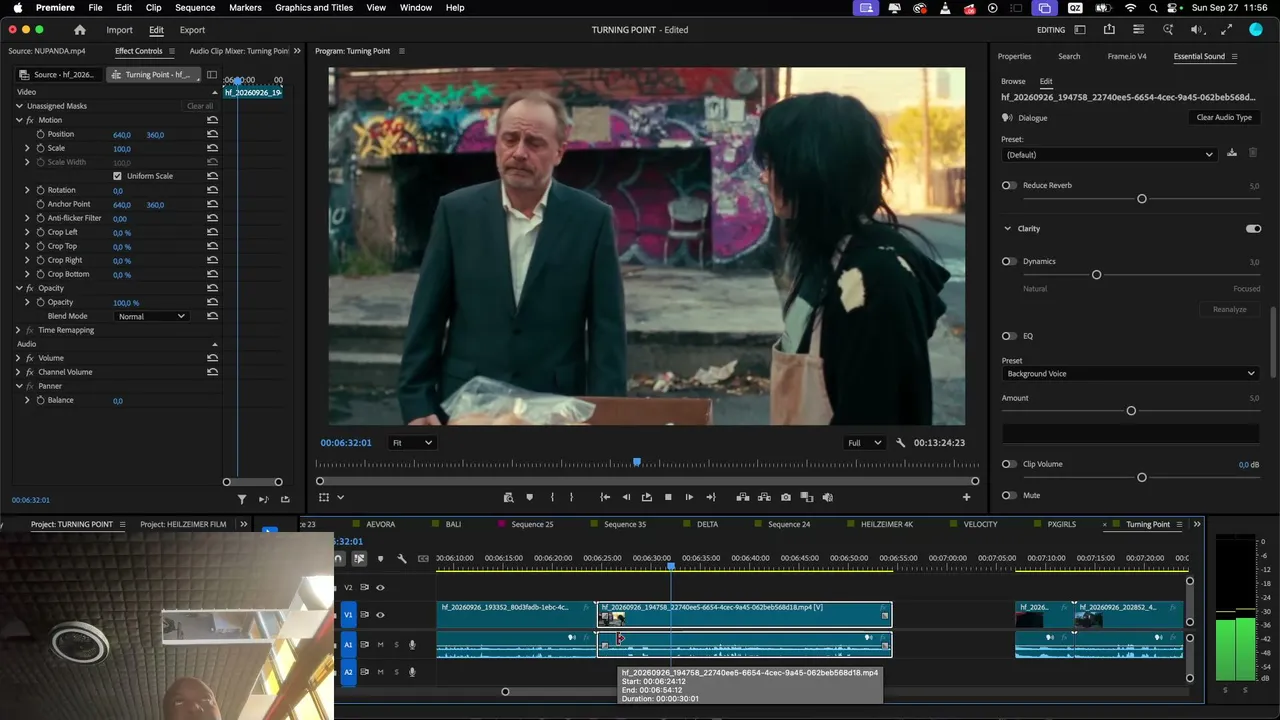Click the Closed Captions track icon in timeline

(423, 558)
